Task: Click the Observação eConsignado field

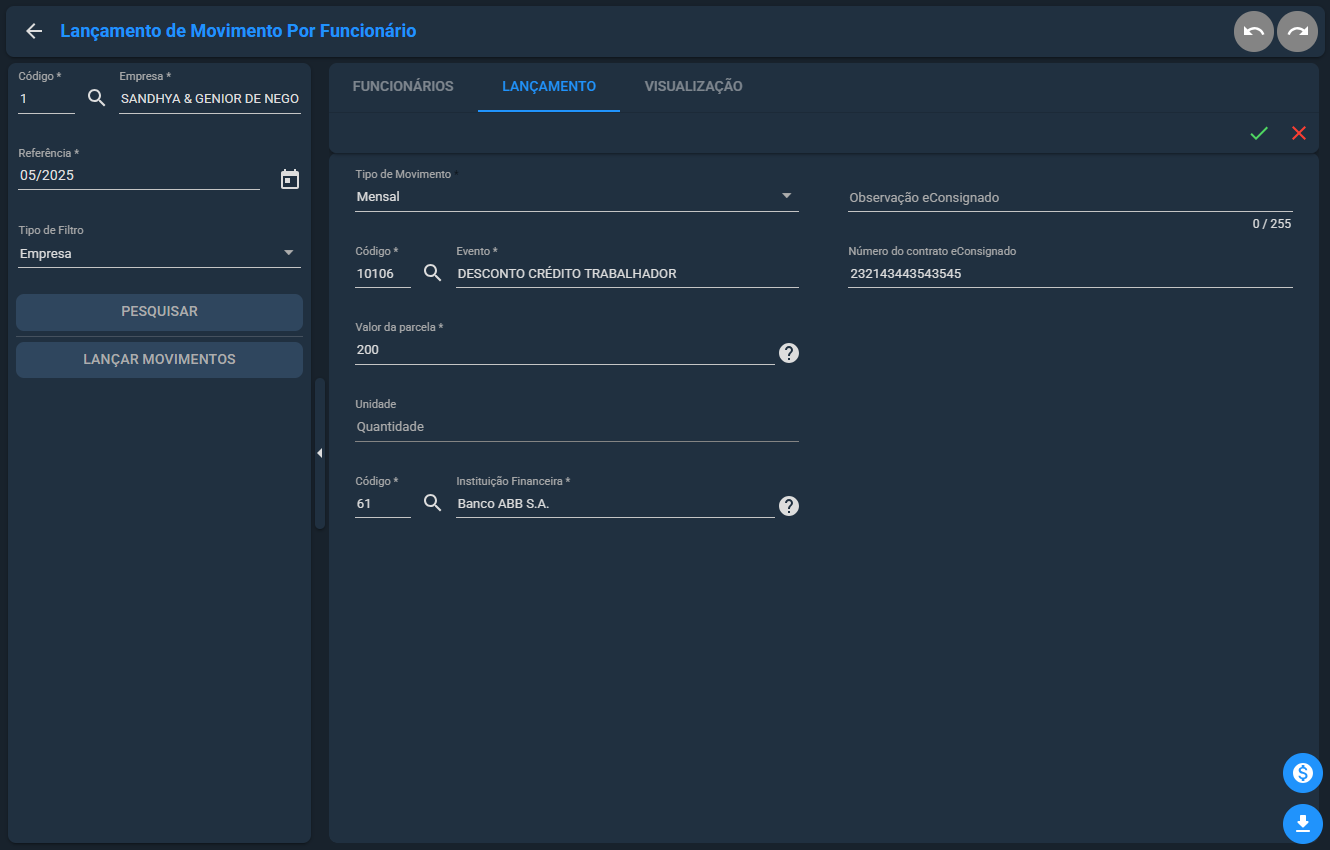Action: click(1070, 198)
